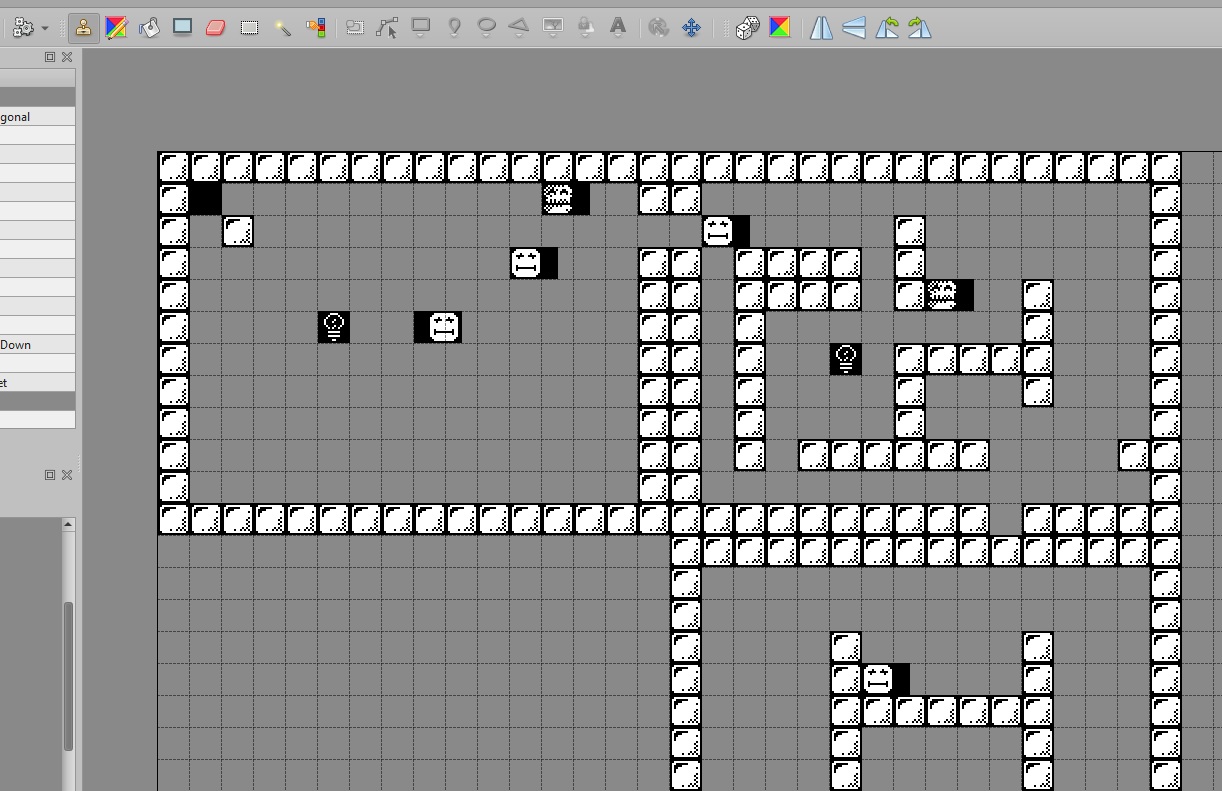Flip the stamp vertically
Image resolution: width=1222 pixels, height=791 pixels.
tap(854, 28)
